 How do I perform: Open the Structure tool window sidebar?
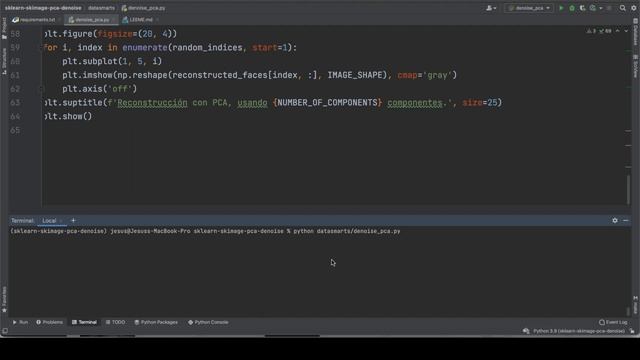pos(4,61)
